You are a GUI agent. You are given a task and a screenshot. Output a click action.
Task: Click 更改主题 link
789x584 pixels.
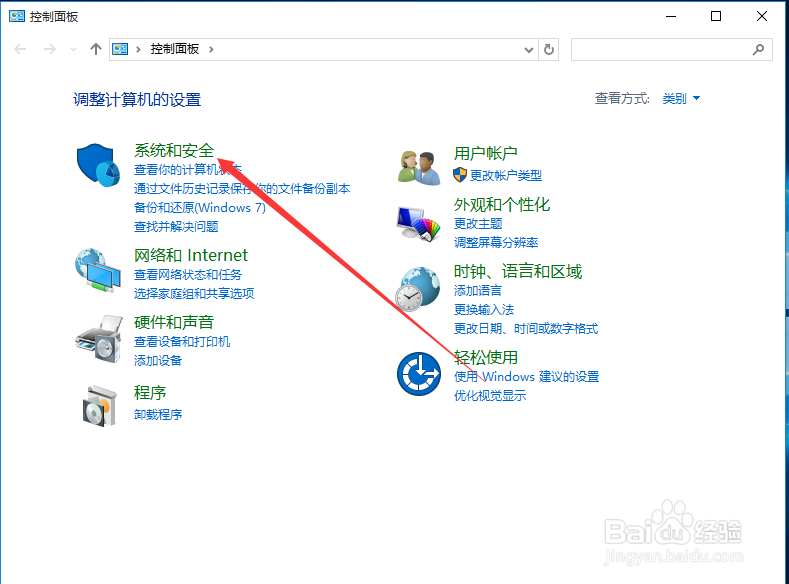pyautogui.click(x=478, y=223)
